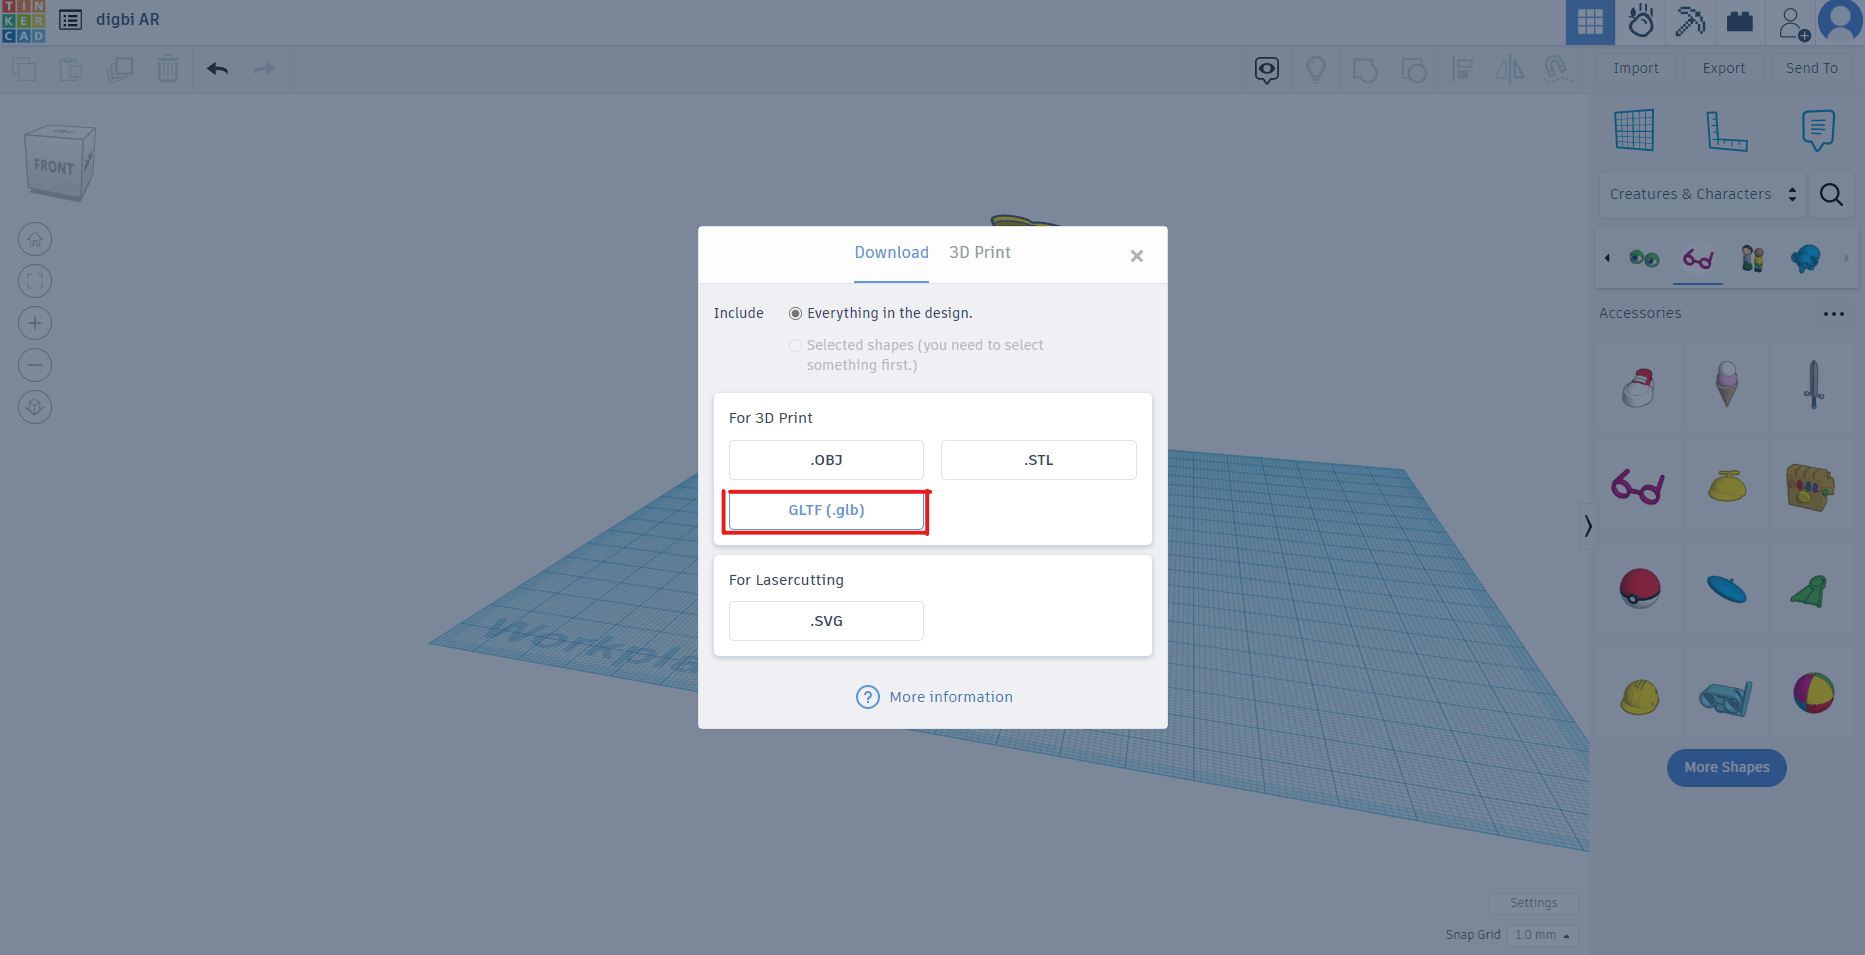The height and width of the screenshot is (955, 1865).
Task: Click the Ungroup shapes icon
Action: (x=1414, y=69)
